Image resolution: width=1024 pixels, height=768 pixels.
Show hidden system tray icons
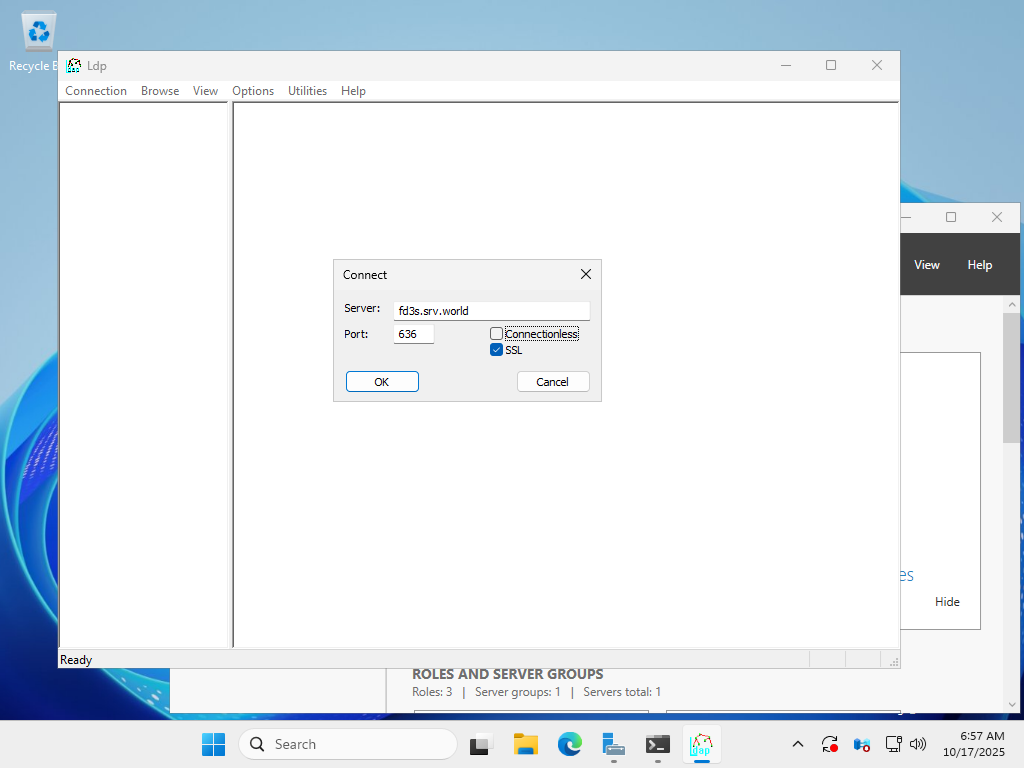pos(797,744)
